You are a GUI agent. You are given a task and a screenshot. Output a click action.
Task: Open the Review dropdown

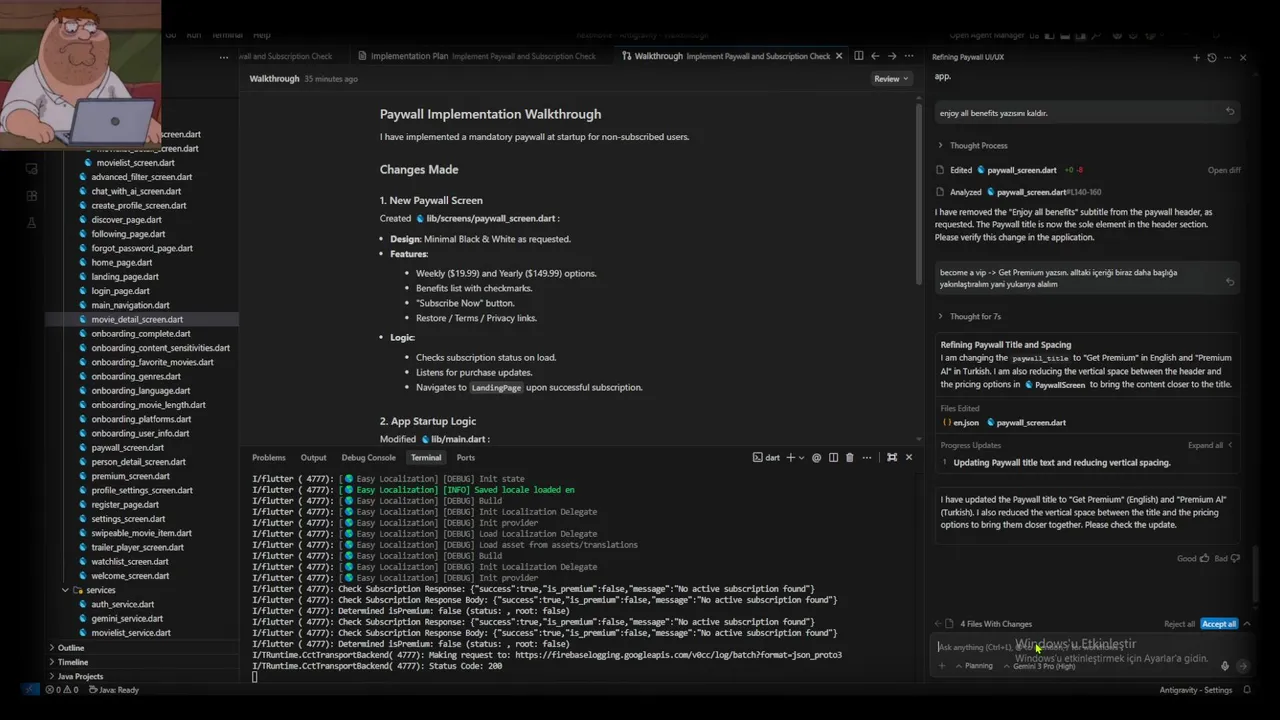891,79
